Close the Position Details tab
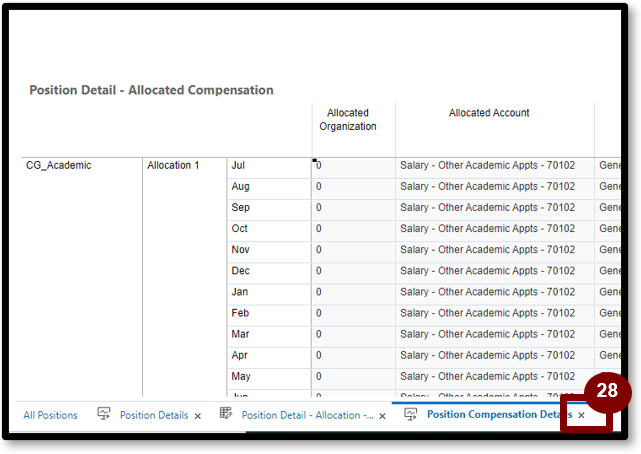The width and height of the screenshot is (641, 454). (x=198, y=416)
